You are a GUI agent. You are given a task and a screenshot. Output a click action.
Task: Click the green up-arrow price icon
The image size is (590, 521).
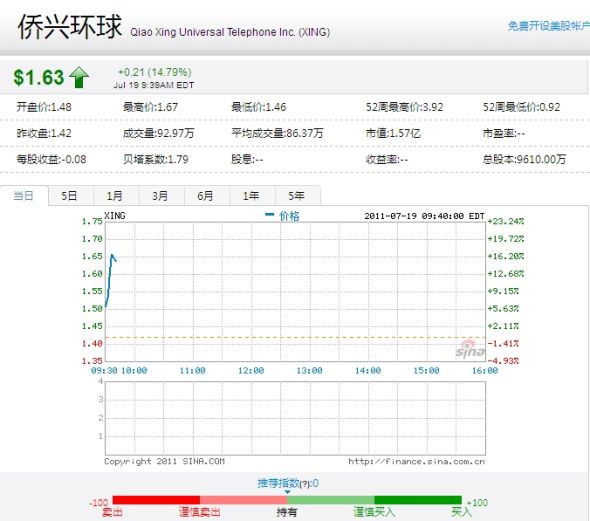pos(79,77)
